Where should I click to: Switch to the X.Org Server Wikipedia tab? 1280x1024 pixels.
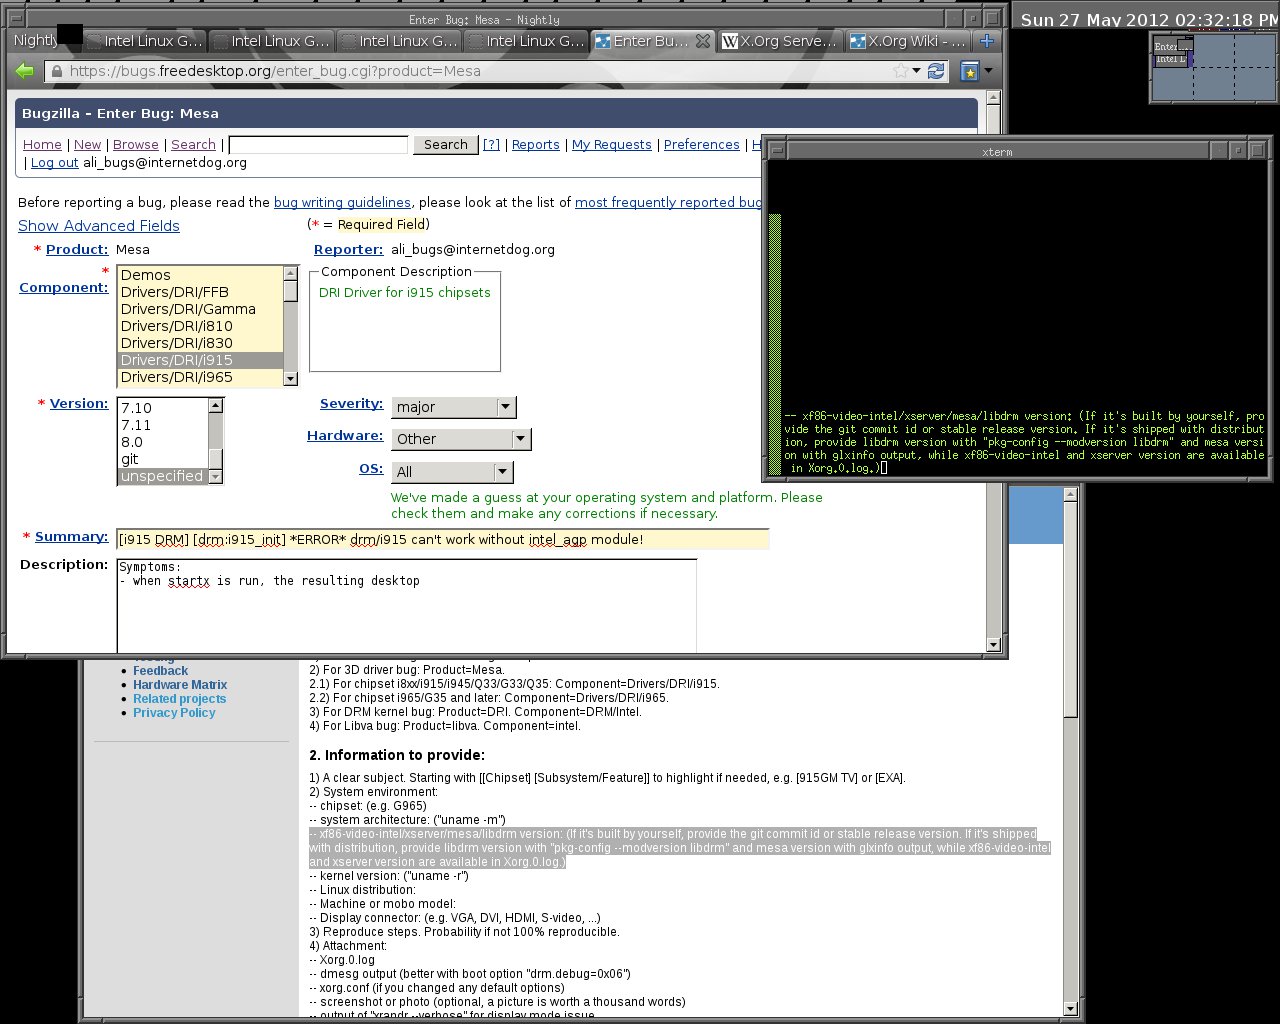779,41
